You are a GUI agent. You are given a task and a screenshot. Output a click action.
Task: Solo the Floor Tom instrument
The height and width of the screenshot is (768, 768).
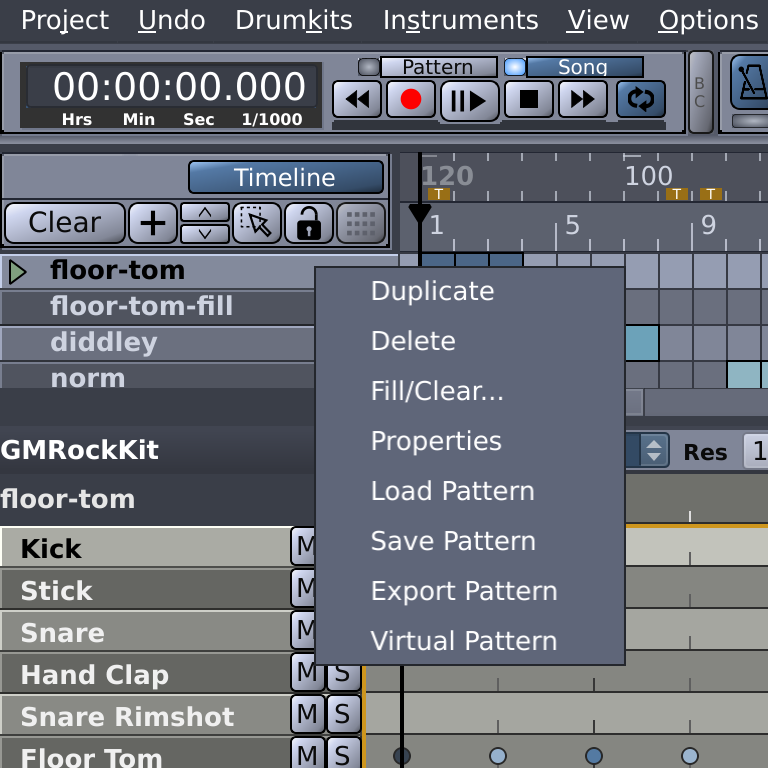(x=344, y=753)
